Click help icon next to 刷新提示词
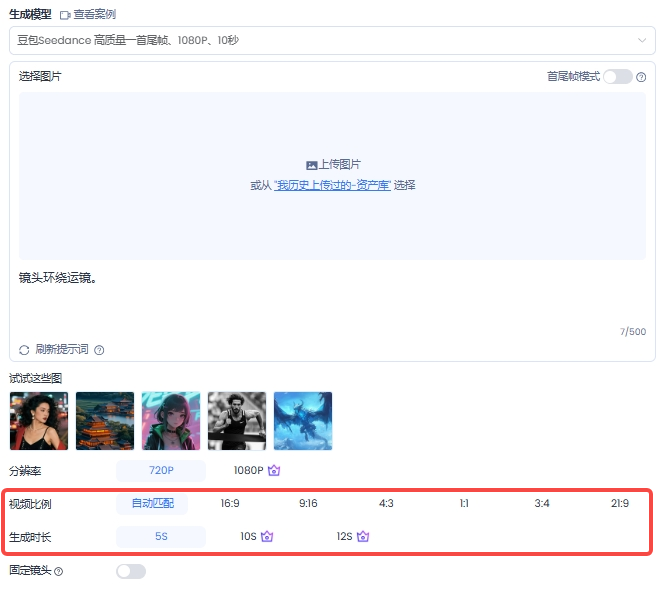The height and width of the screenshot is (603, 663). pyautogui.click(x=99, y=350)
